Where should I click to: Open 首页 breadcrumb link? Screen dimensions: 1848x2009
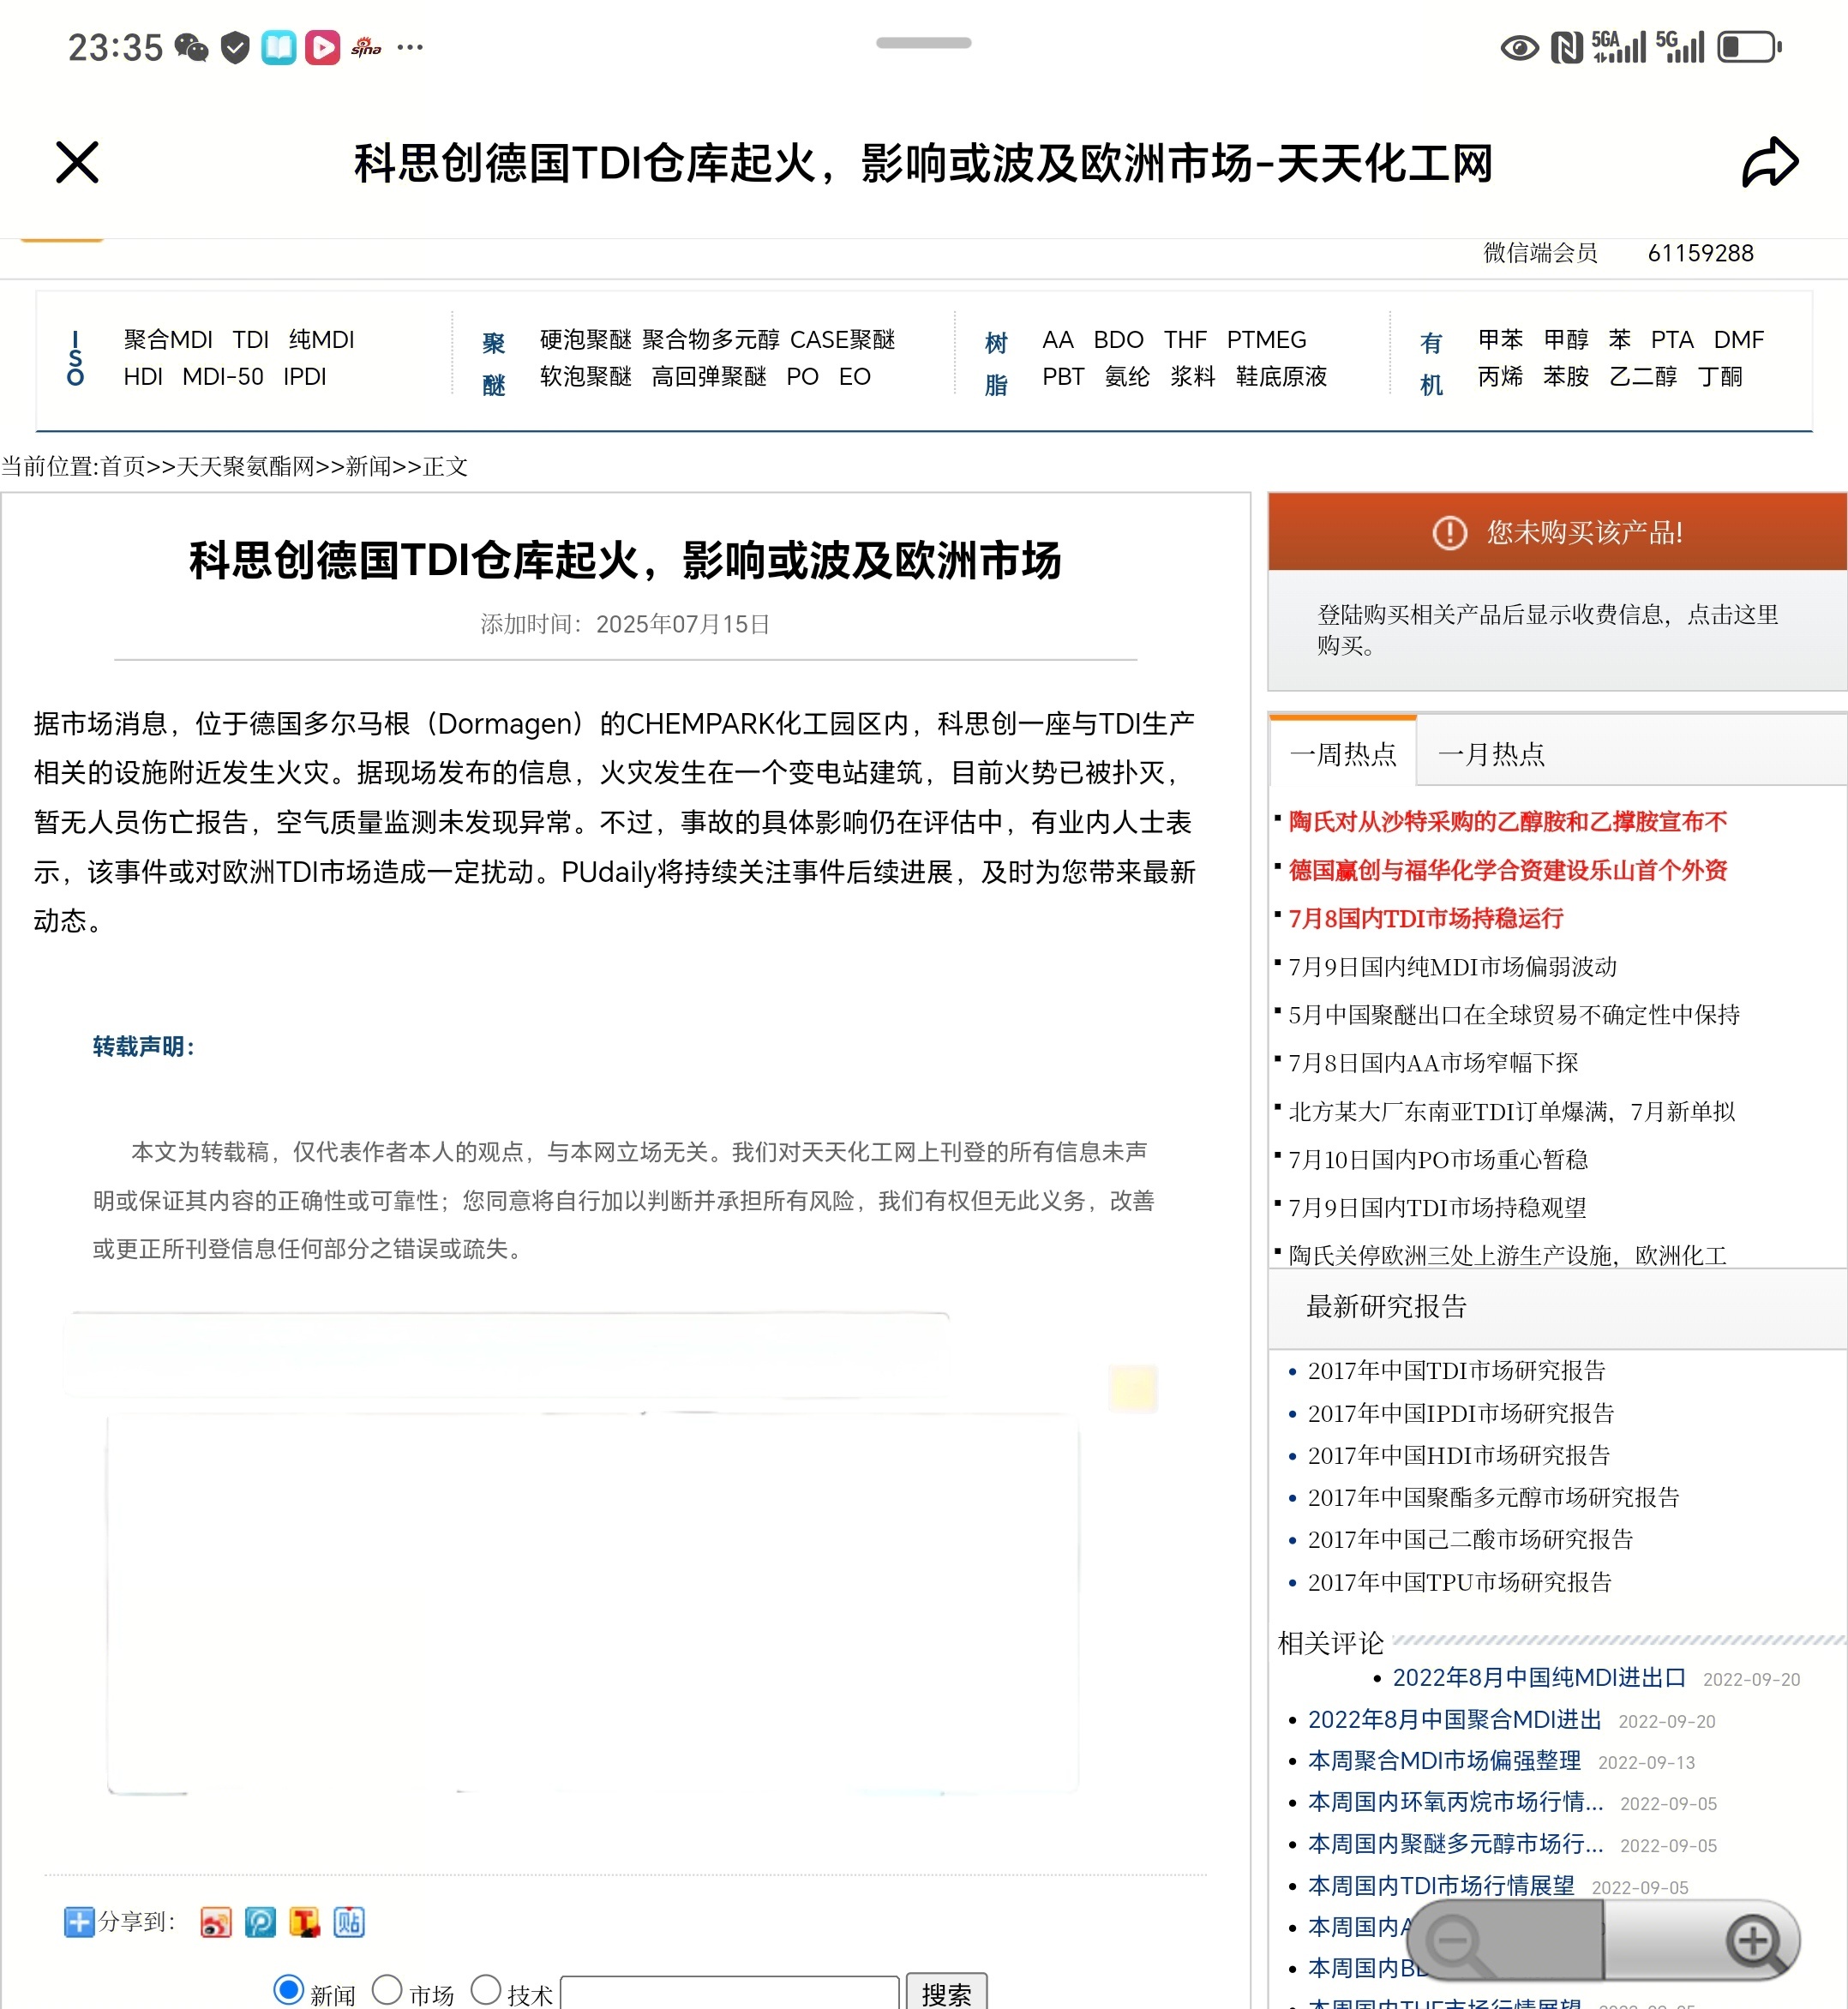[x=124, y=467]
